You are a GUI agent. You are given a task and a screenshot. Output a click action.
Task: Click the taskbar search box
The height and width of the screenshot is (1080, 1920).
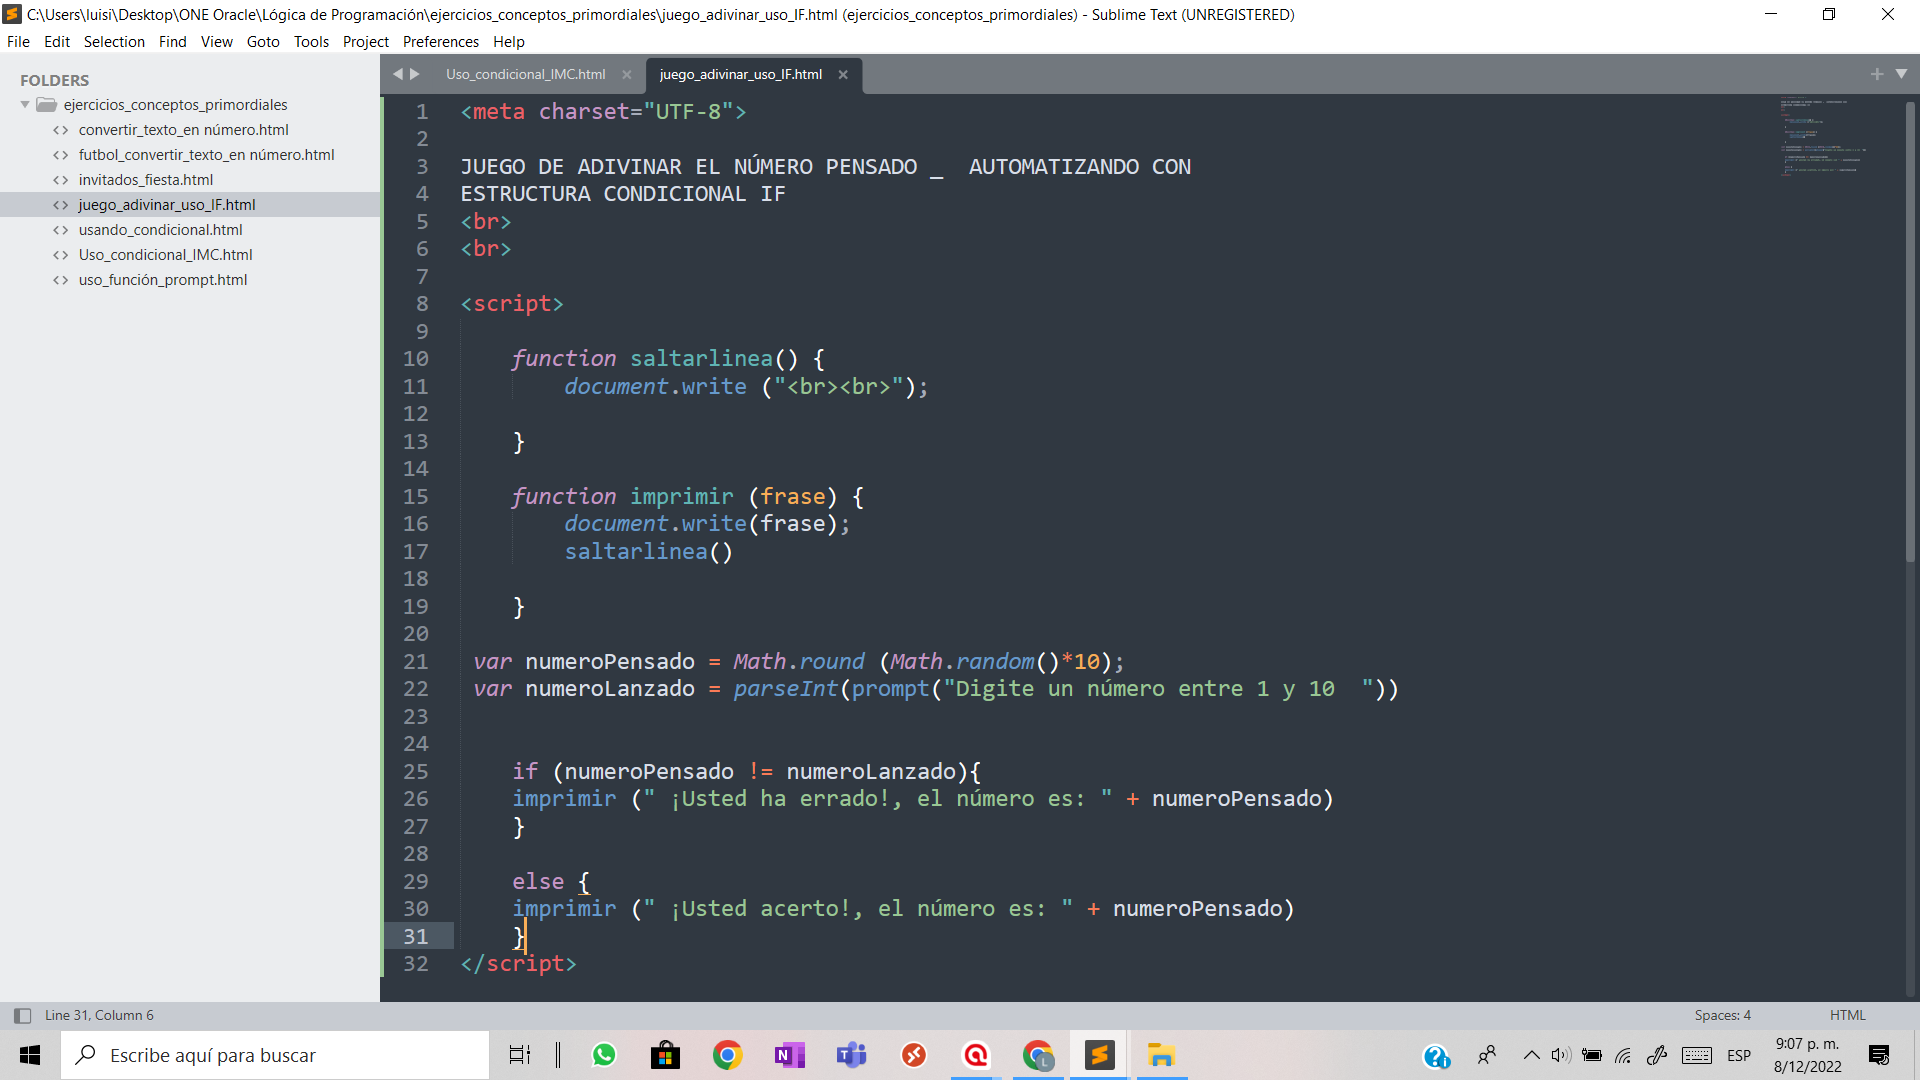click(275, 1055)
